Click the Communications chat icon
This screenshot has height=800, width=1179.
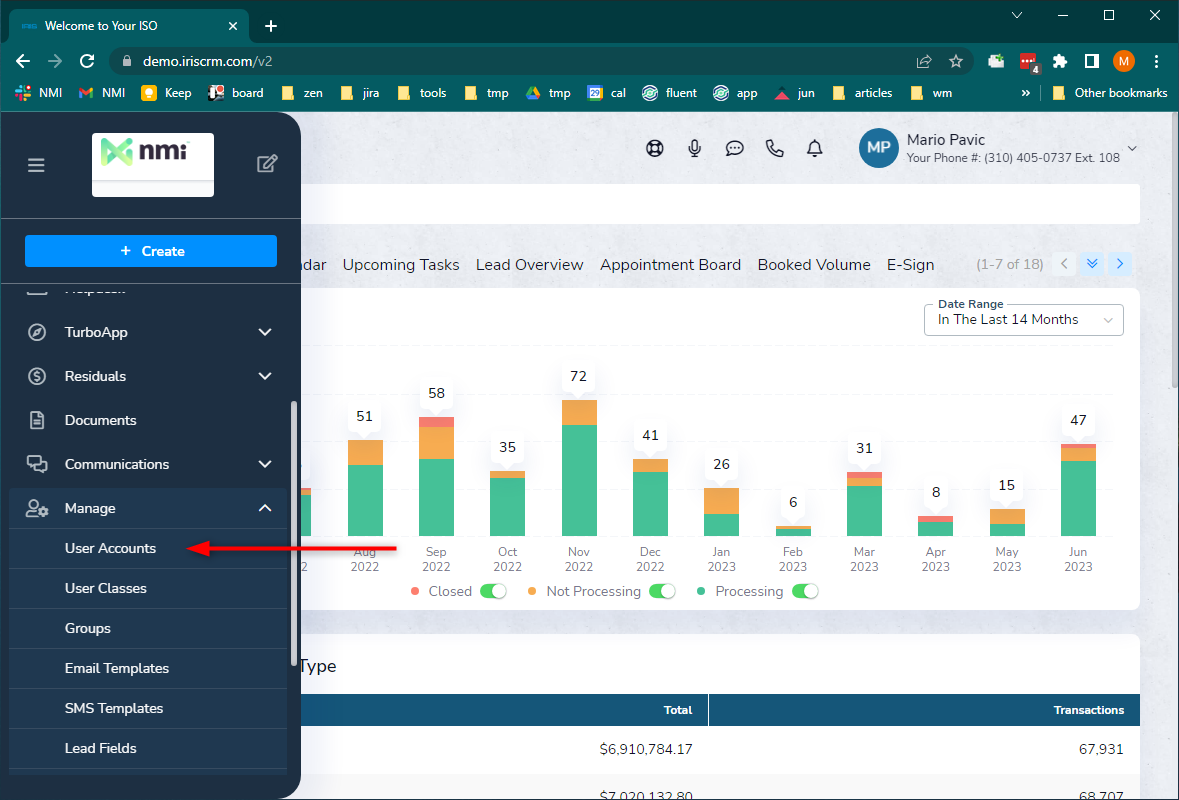click(x=37, y=464)
